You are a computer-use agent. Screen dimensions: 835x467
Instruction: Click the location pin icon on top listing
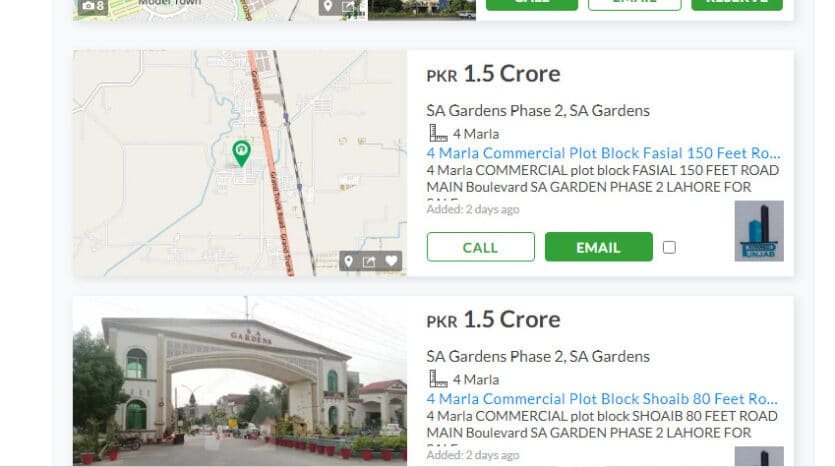[328, 6]
